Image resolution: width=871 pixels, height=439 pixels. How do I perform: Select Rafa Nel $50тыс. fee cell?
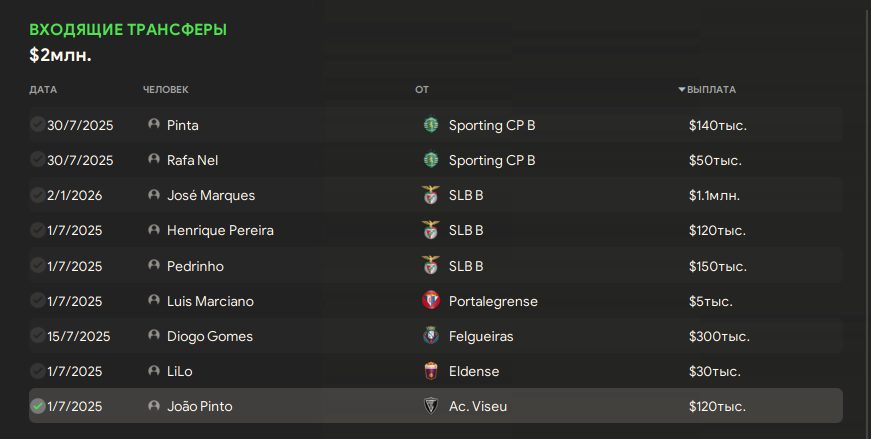[x=714, y=160]
